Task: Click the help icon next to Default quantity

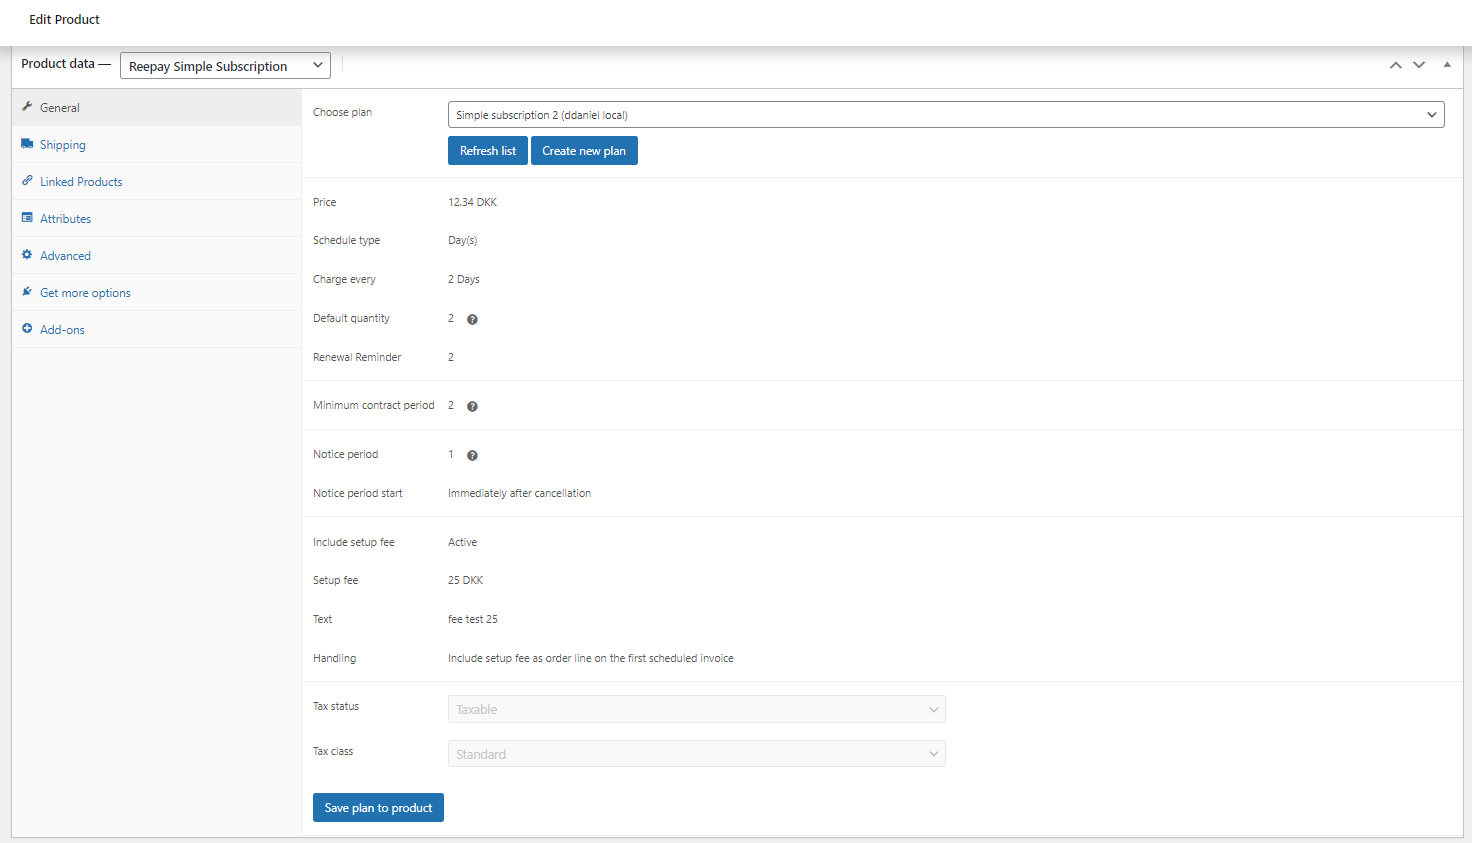Action: tap(471, 318)
